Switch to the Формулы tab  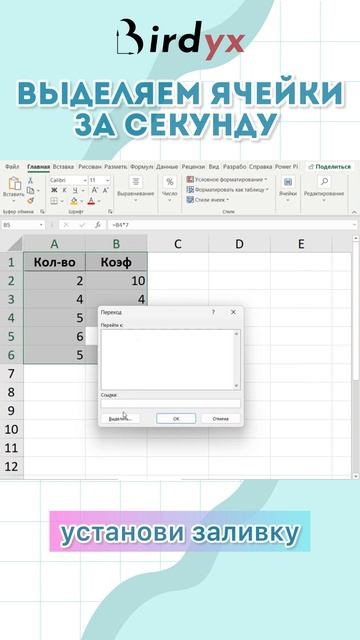(x=142, y=167)
